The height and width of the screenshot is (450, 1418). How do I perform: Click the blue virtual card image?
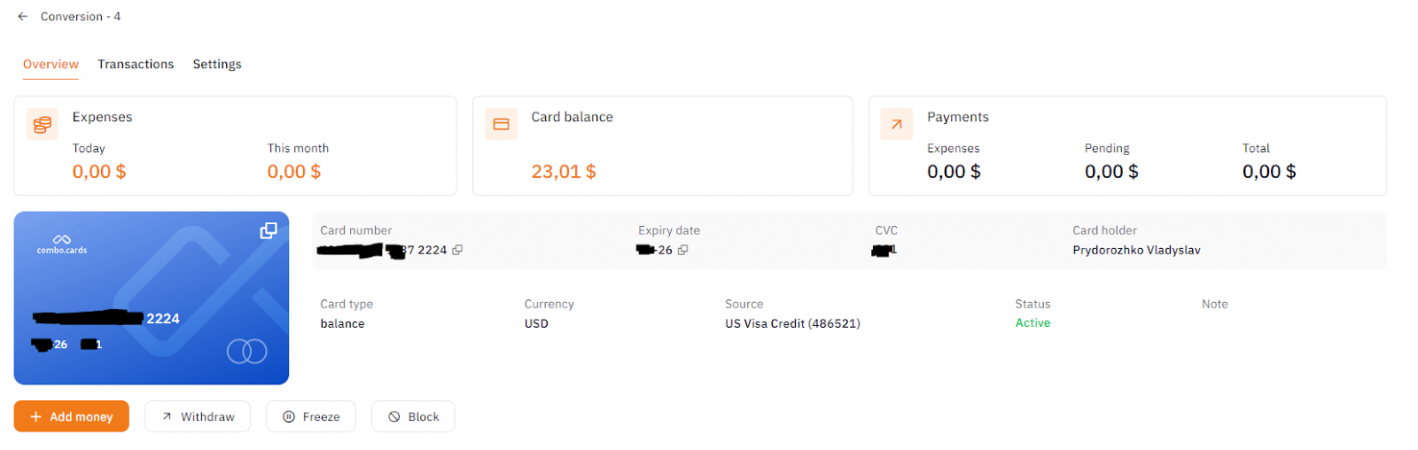point(151,298)
